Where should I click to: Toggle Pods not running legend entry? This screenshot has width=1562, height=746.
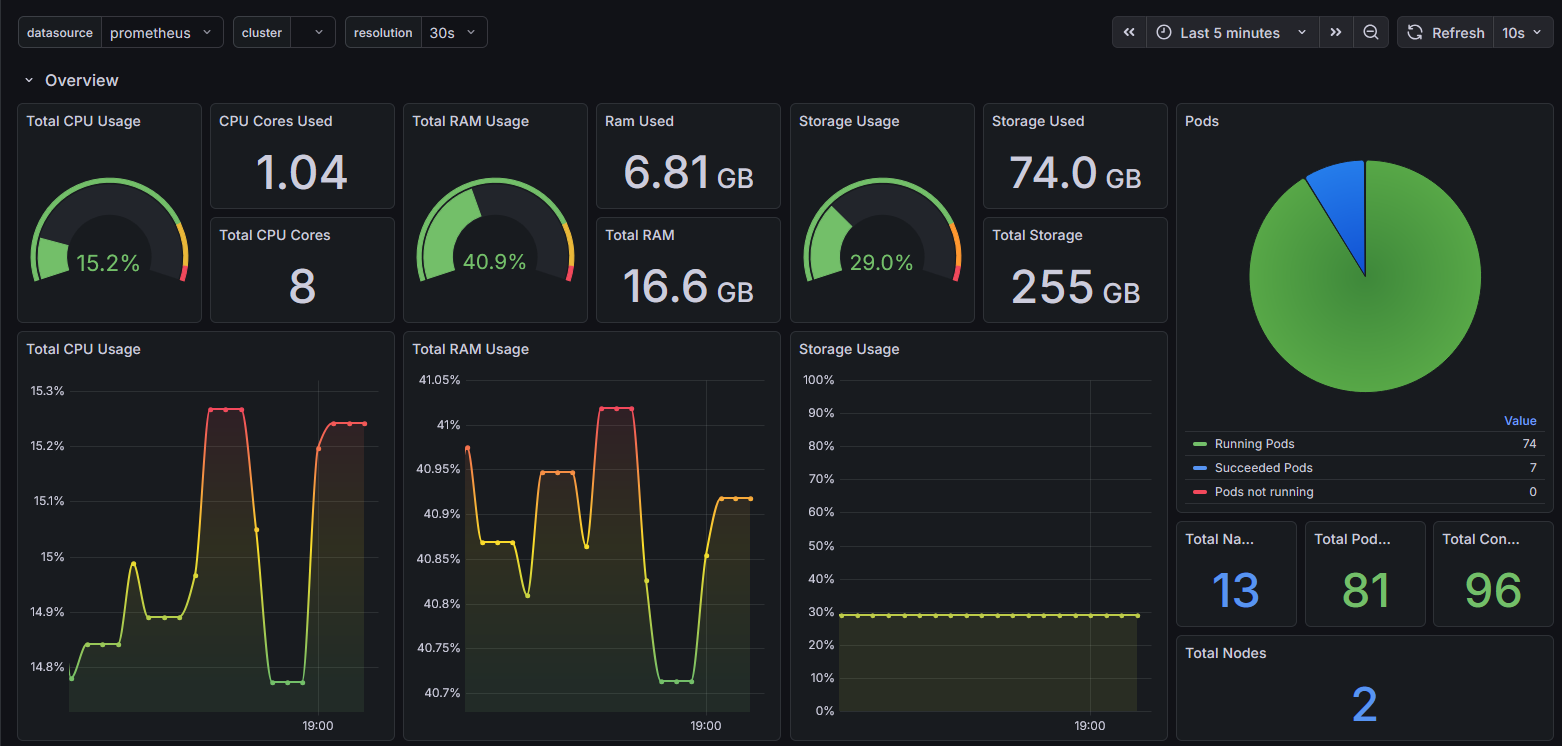coord(1263,491)
